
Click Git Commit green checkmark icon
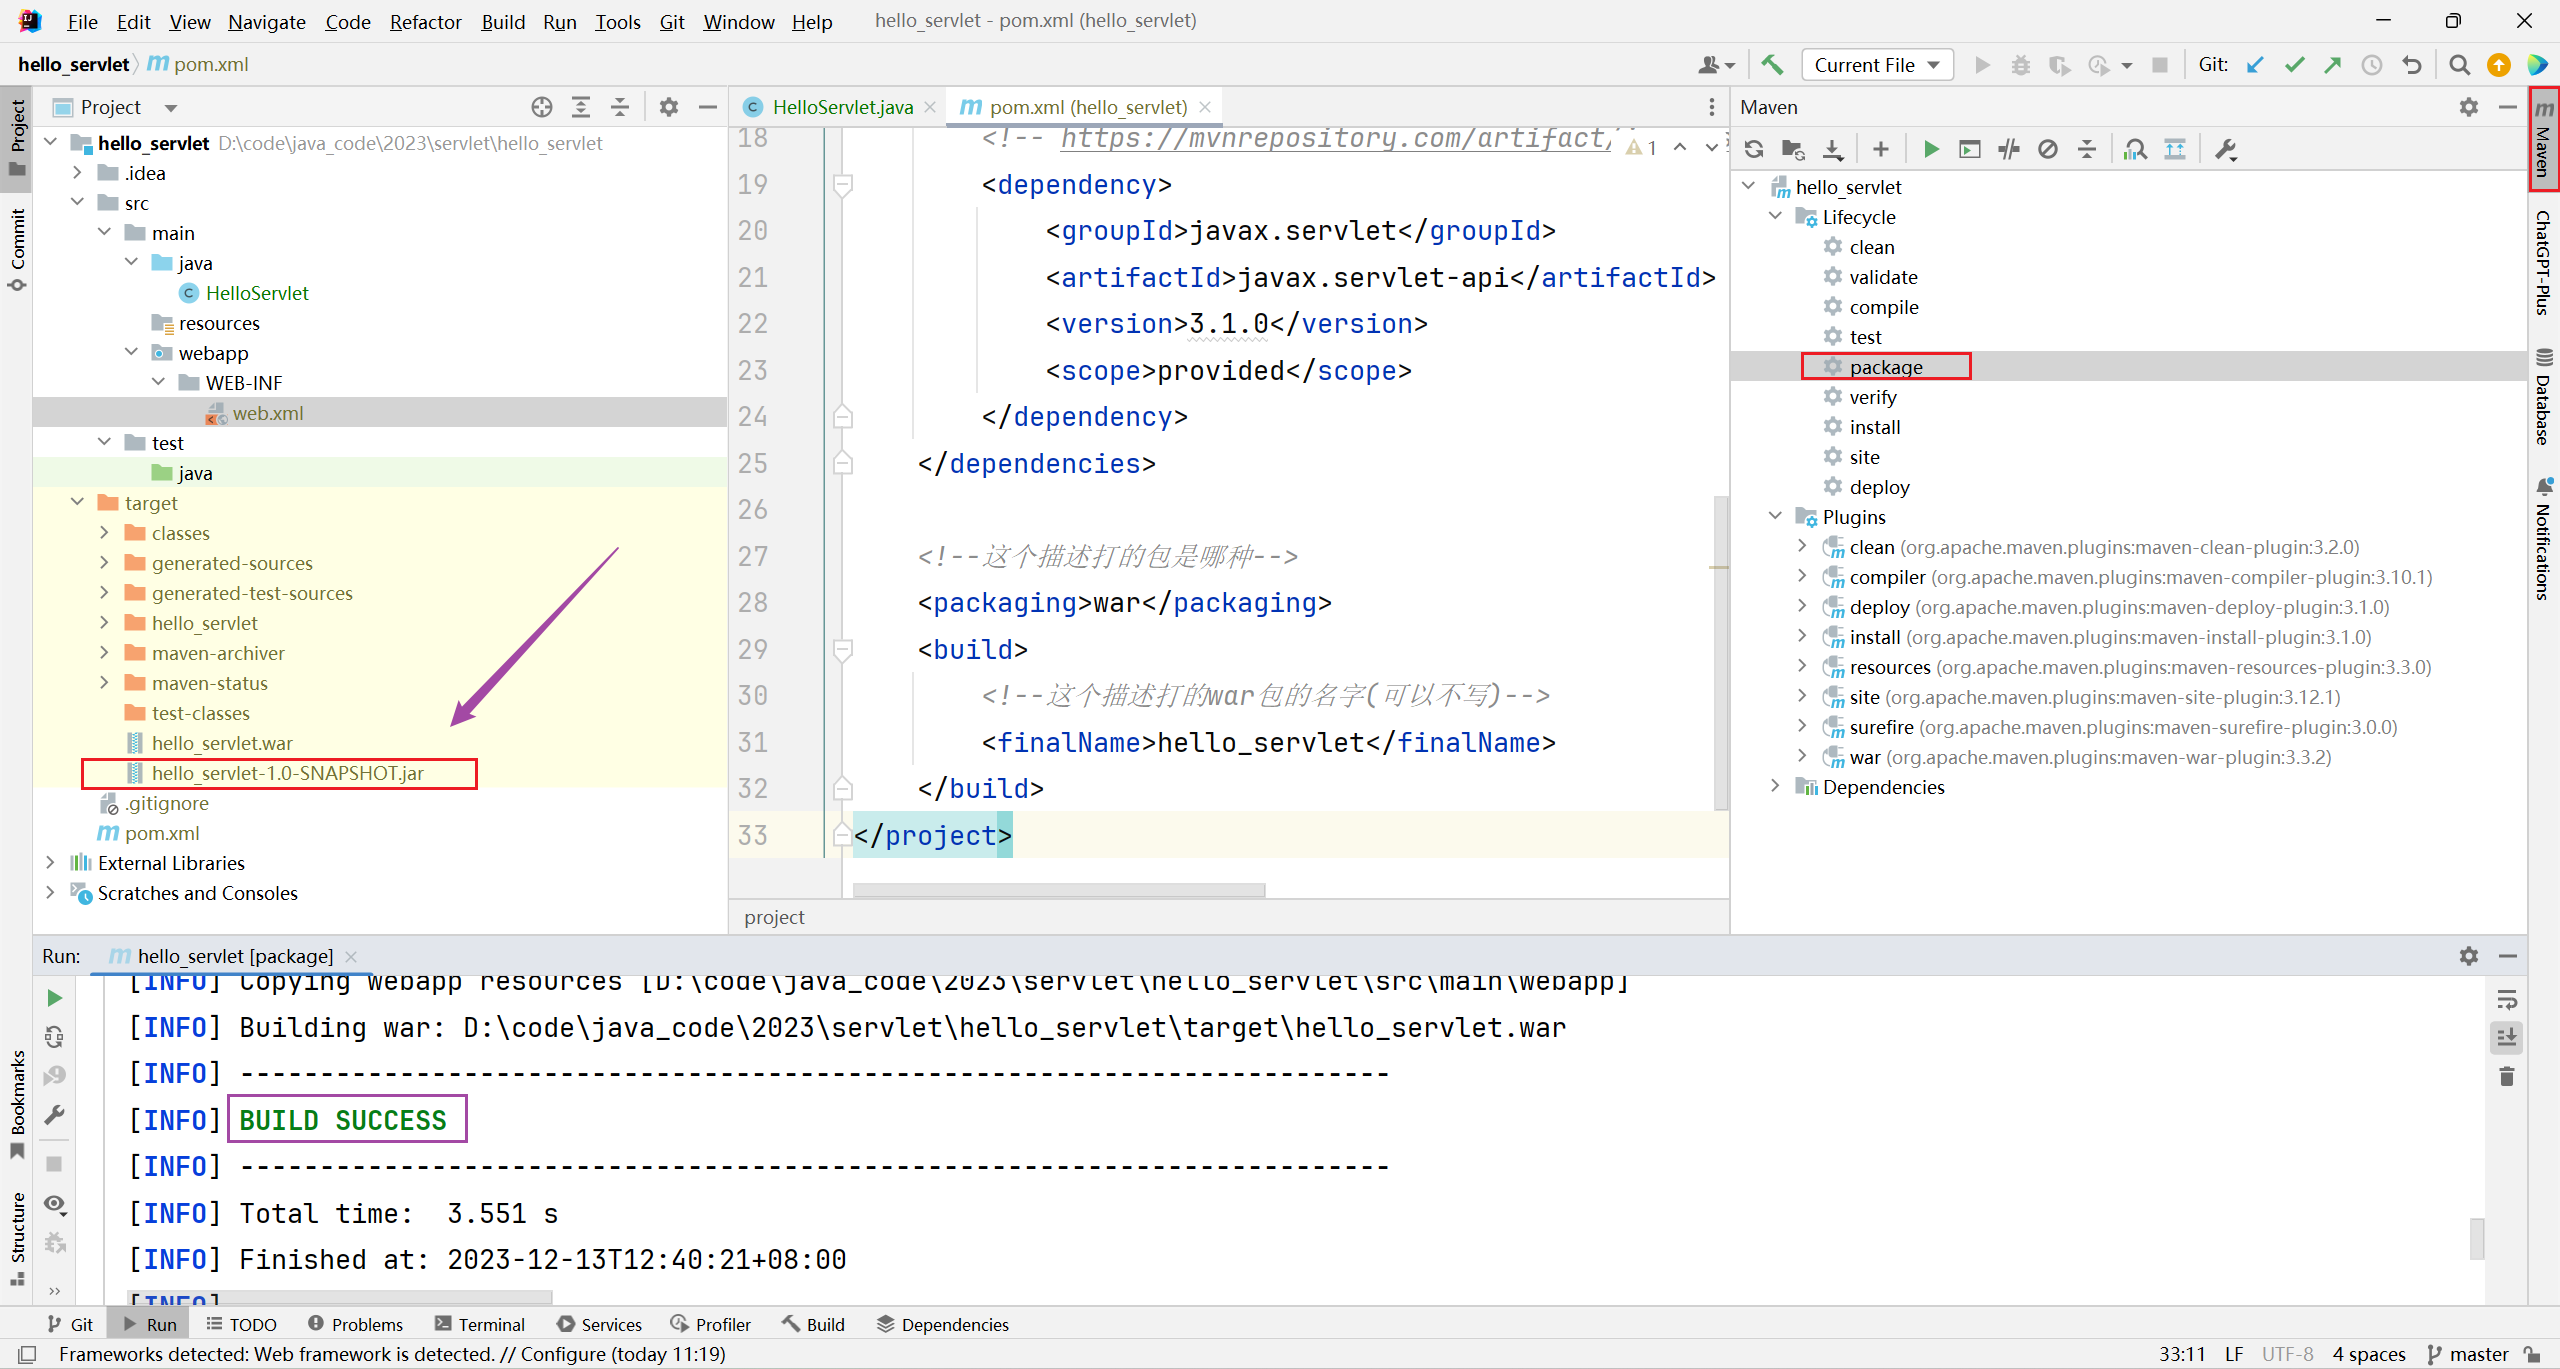pos(2294,65)
